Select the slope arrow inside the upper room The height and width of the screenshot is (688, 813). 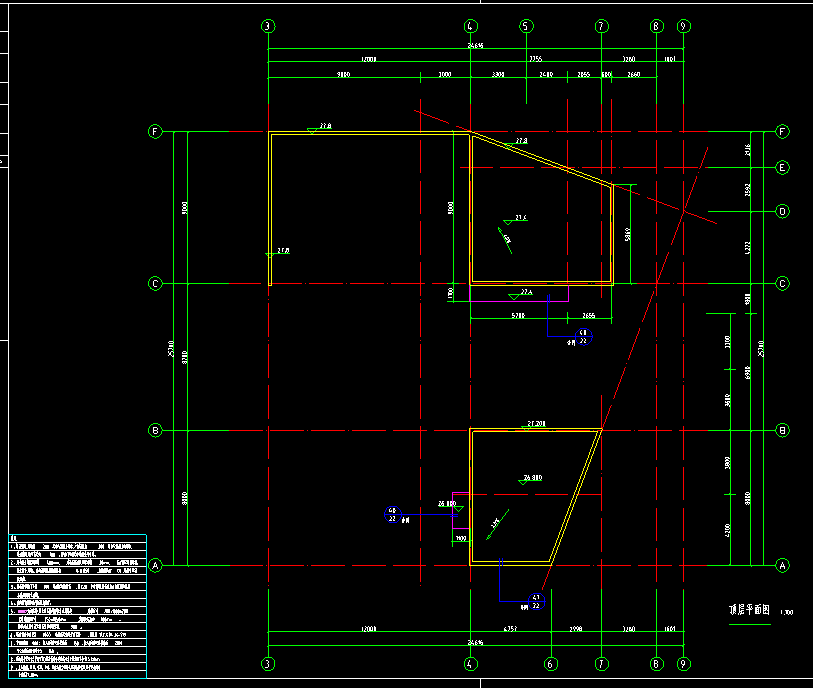[x=505, y=237]
